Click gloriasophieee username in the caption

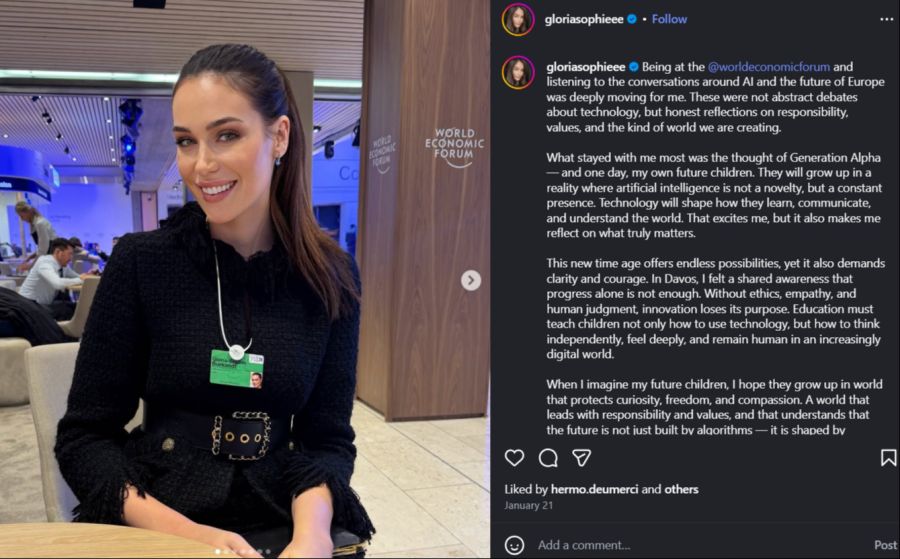[585, 67]
